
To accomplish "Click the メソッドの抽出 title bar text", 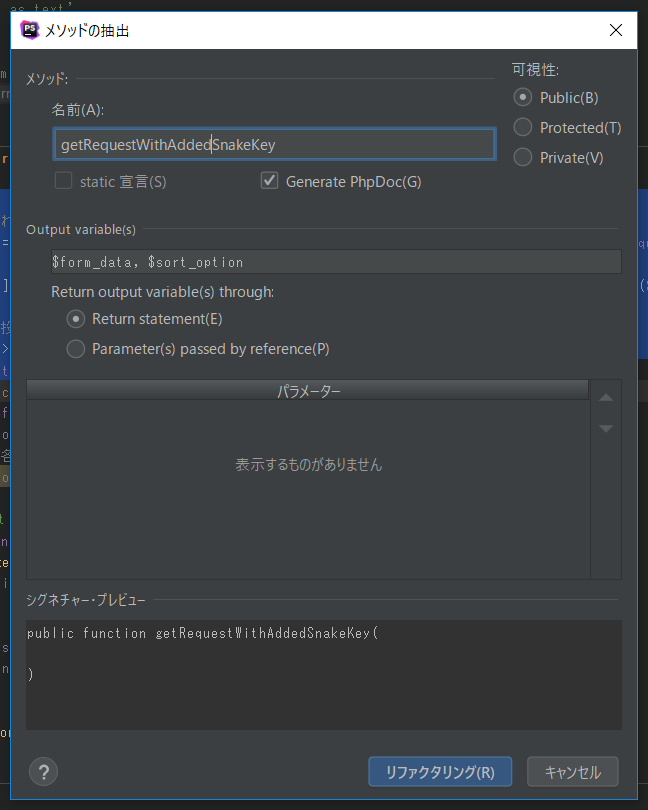I will [87, 31].
